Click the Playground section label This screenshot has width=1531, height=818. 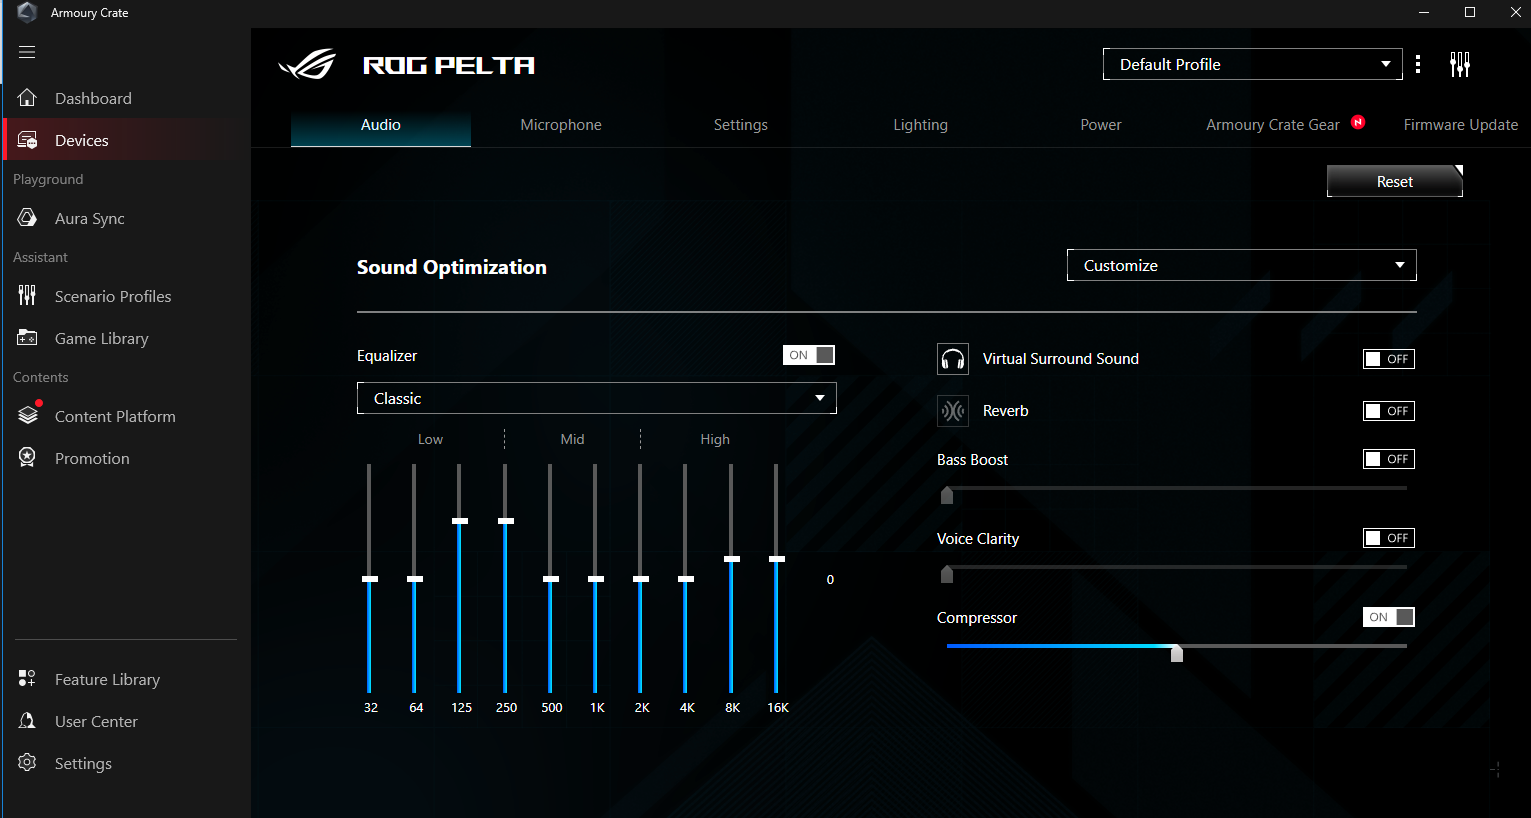48,179
